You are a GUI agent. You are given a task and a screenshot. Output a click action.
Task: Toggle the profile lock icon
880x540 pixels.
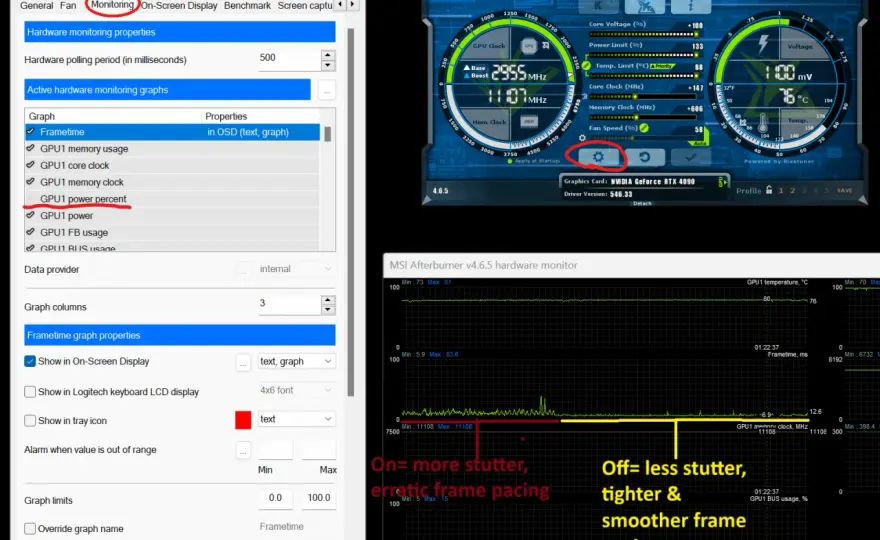pos(769,190)
